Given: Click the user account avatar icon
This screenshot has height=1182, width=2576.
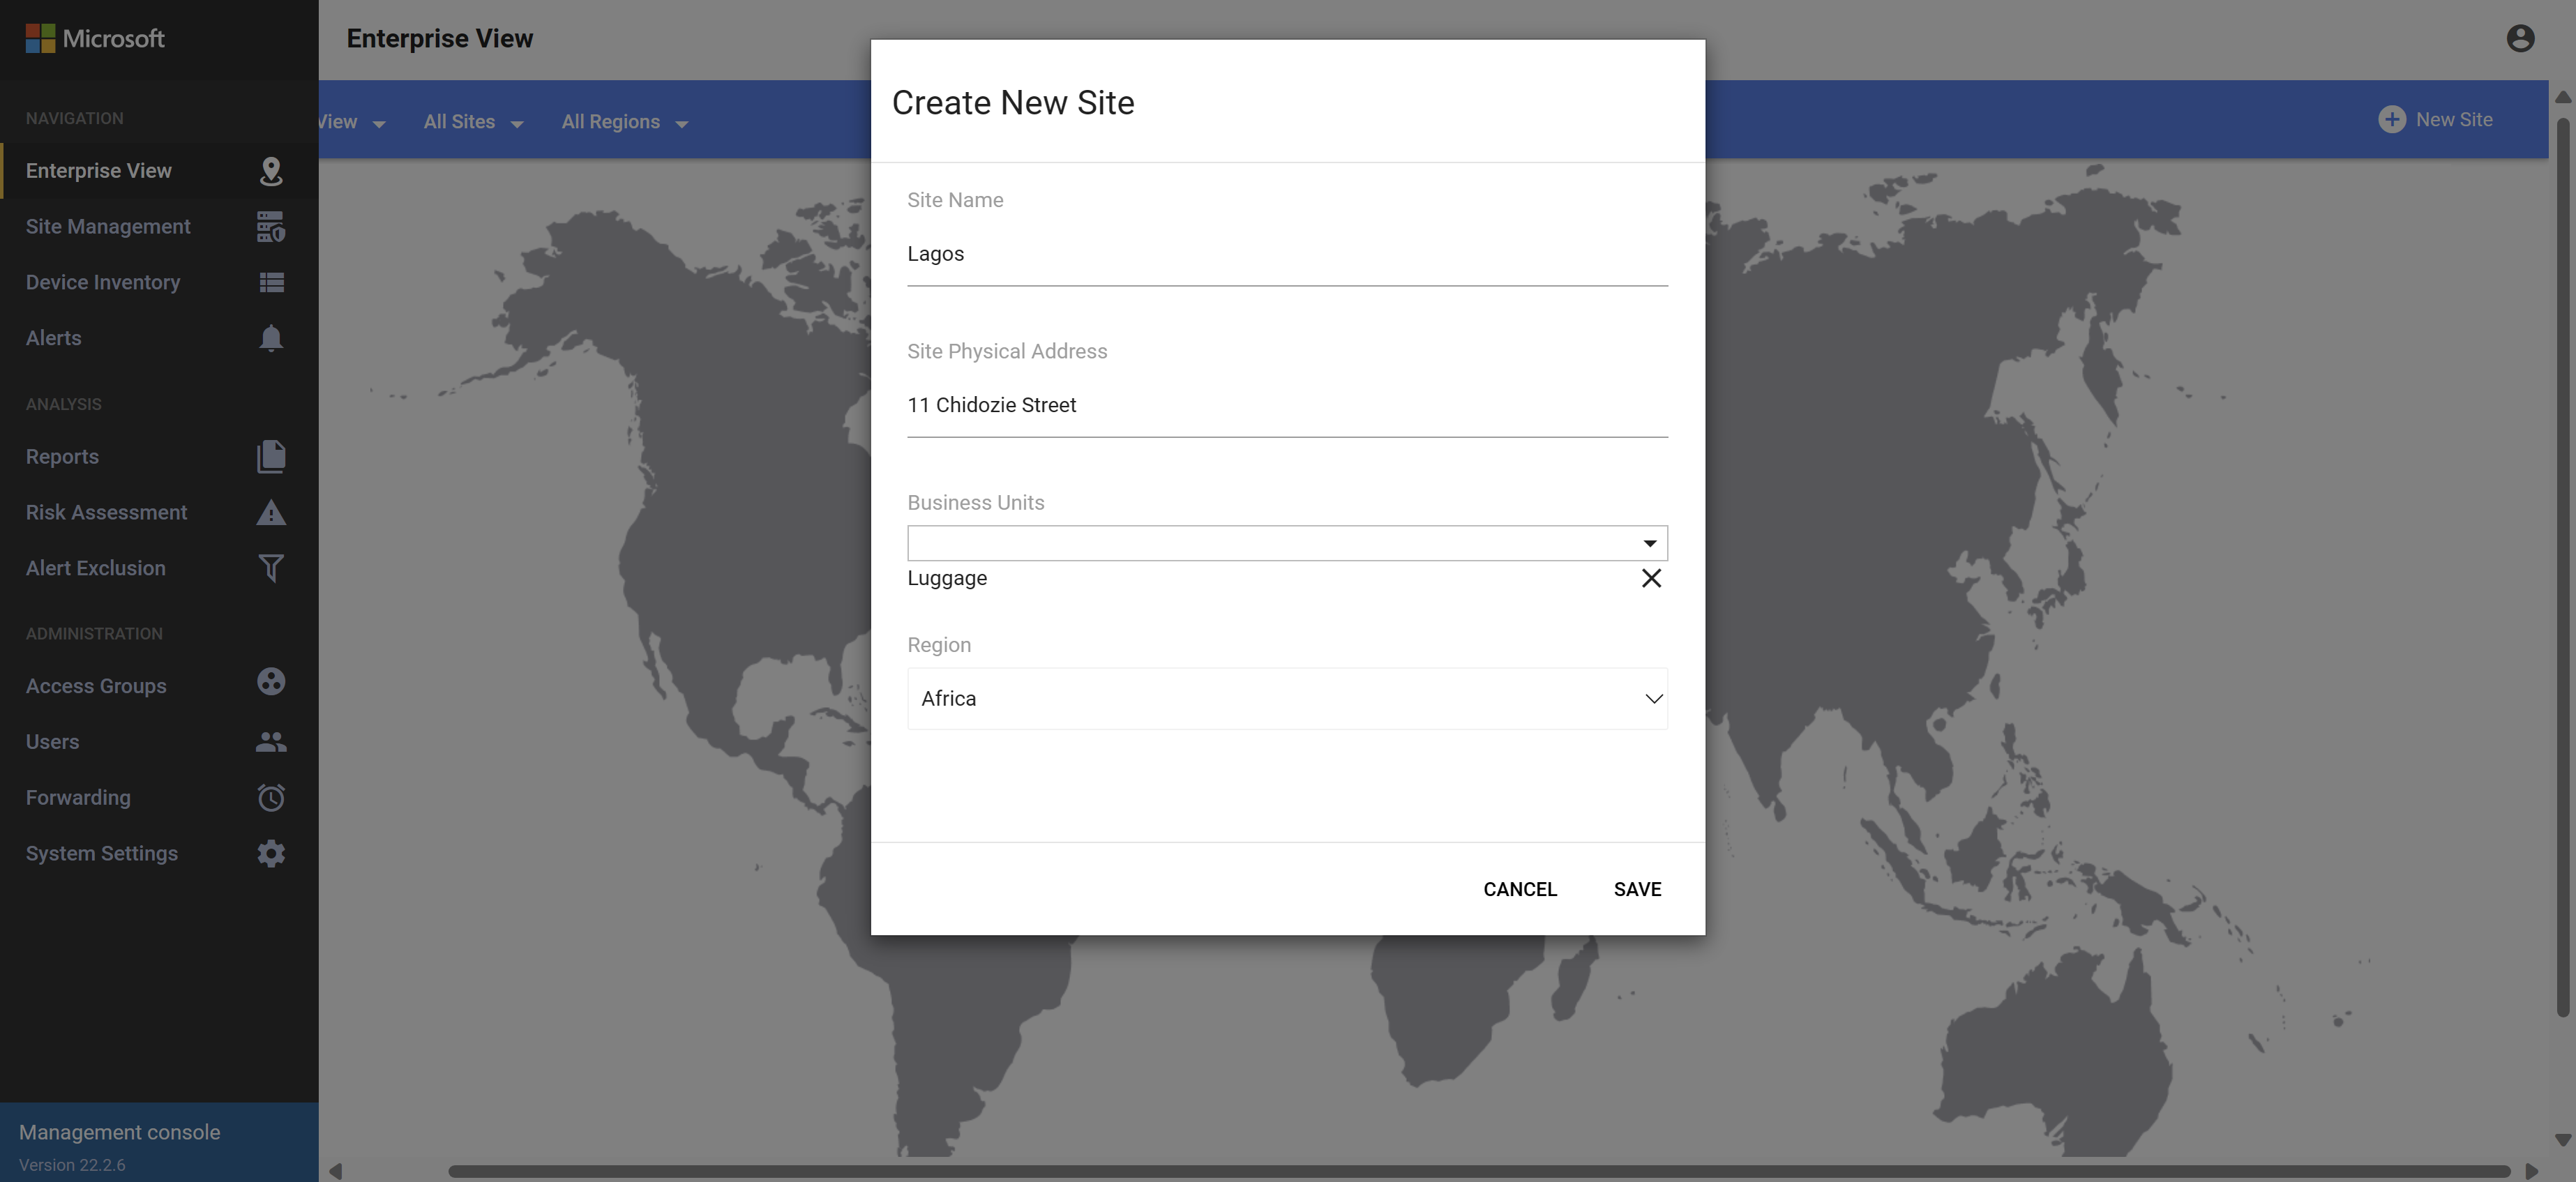Looking at the screenshot, I should click(2520, 38).
